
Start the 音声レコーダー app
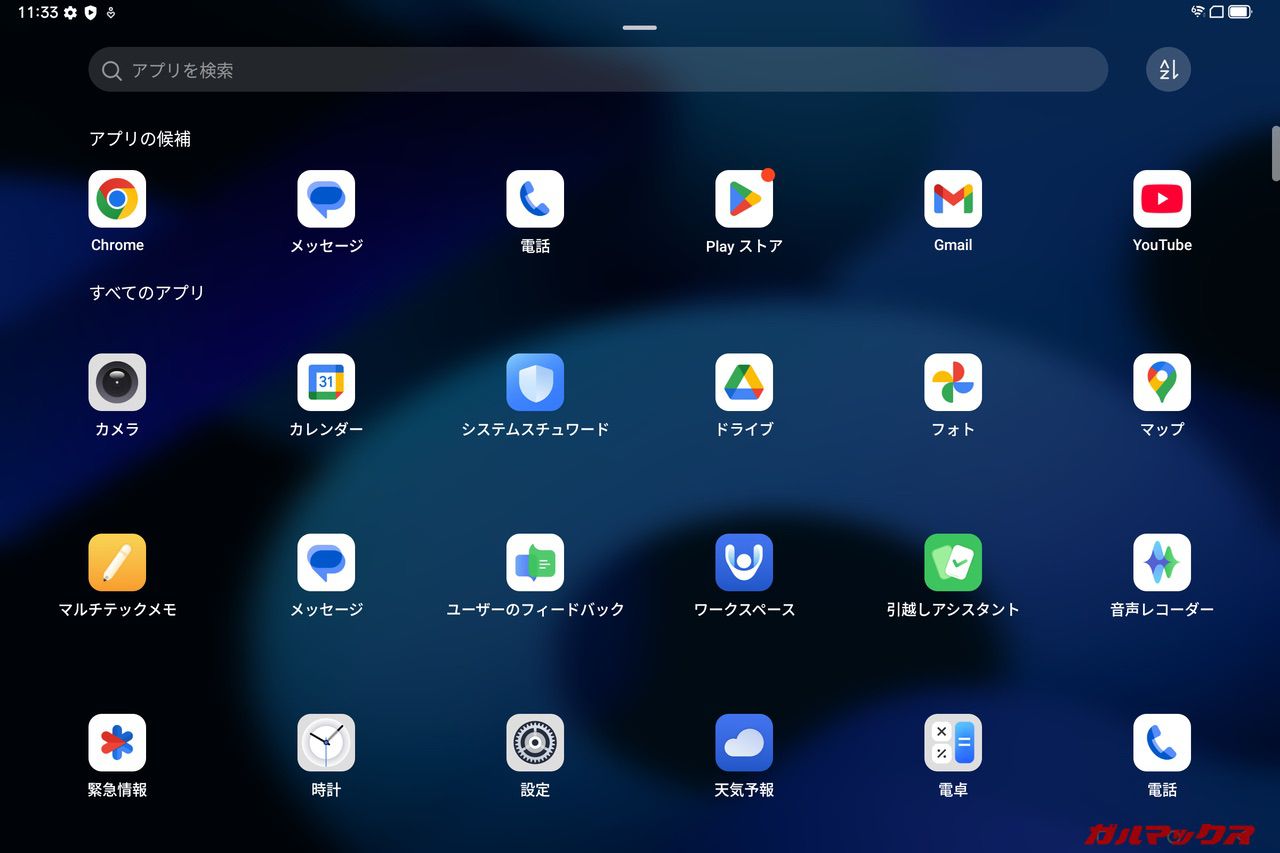point(1162,562)
